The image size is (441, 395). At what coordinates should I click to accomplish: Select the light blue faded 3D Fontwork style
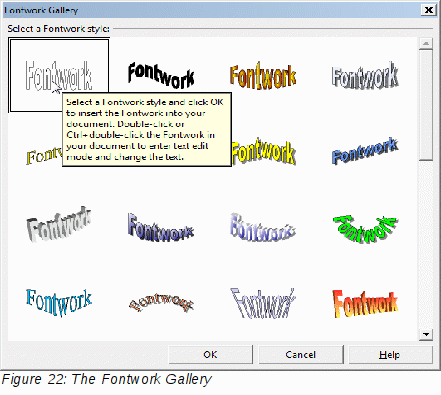pyautogui.click(x=263, y=227)
